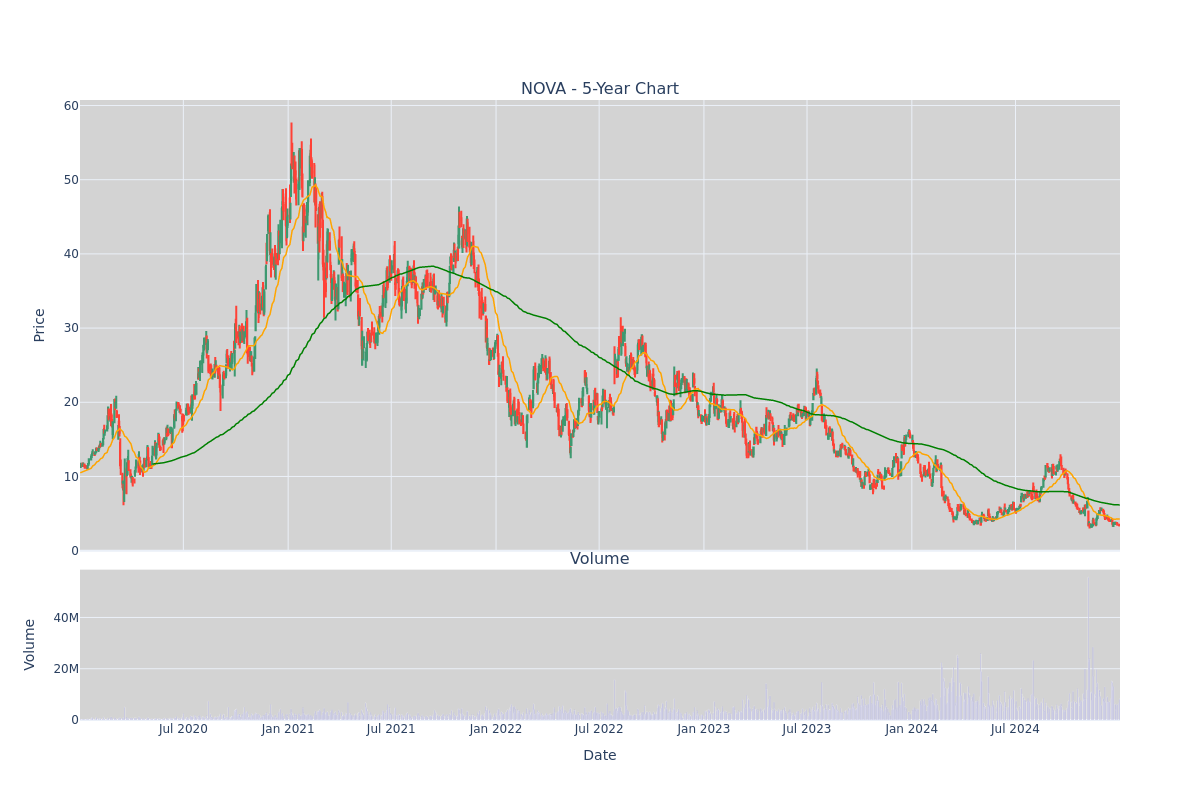Click the chart title "NOVA - 5-Year Chart"
Viewport: 1200px width, 800px height.
click(600, 89)
